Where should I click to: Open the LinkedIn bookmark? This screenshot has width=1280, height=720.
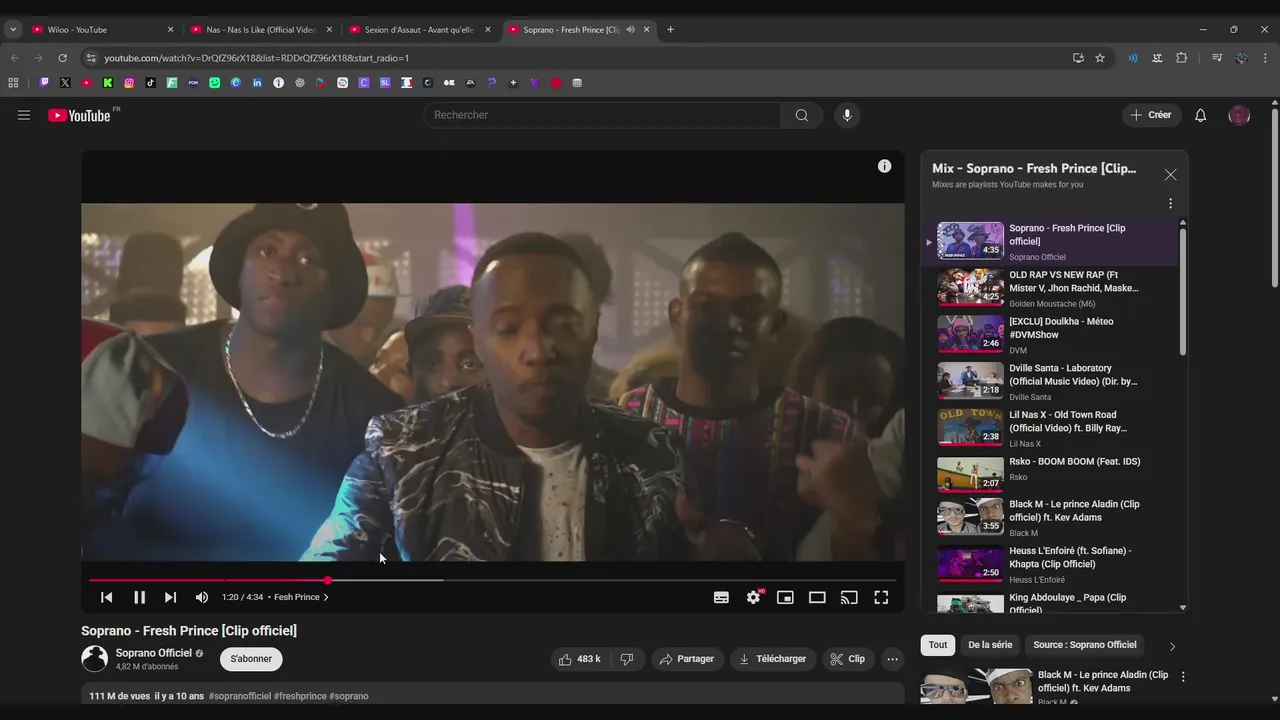(x=257, y=83)
